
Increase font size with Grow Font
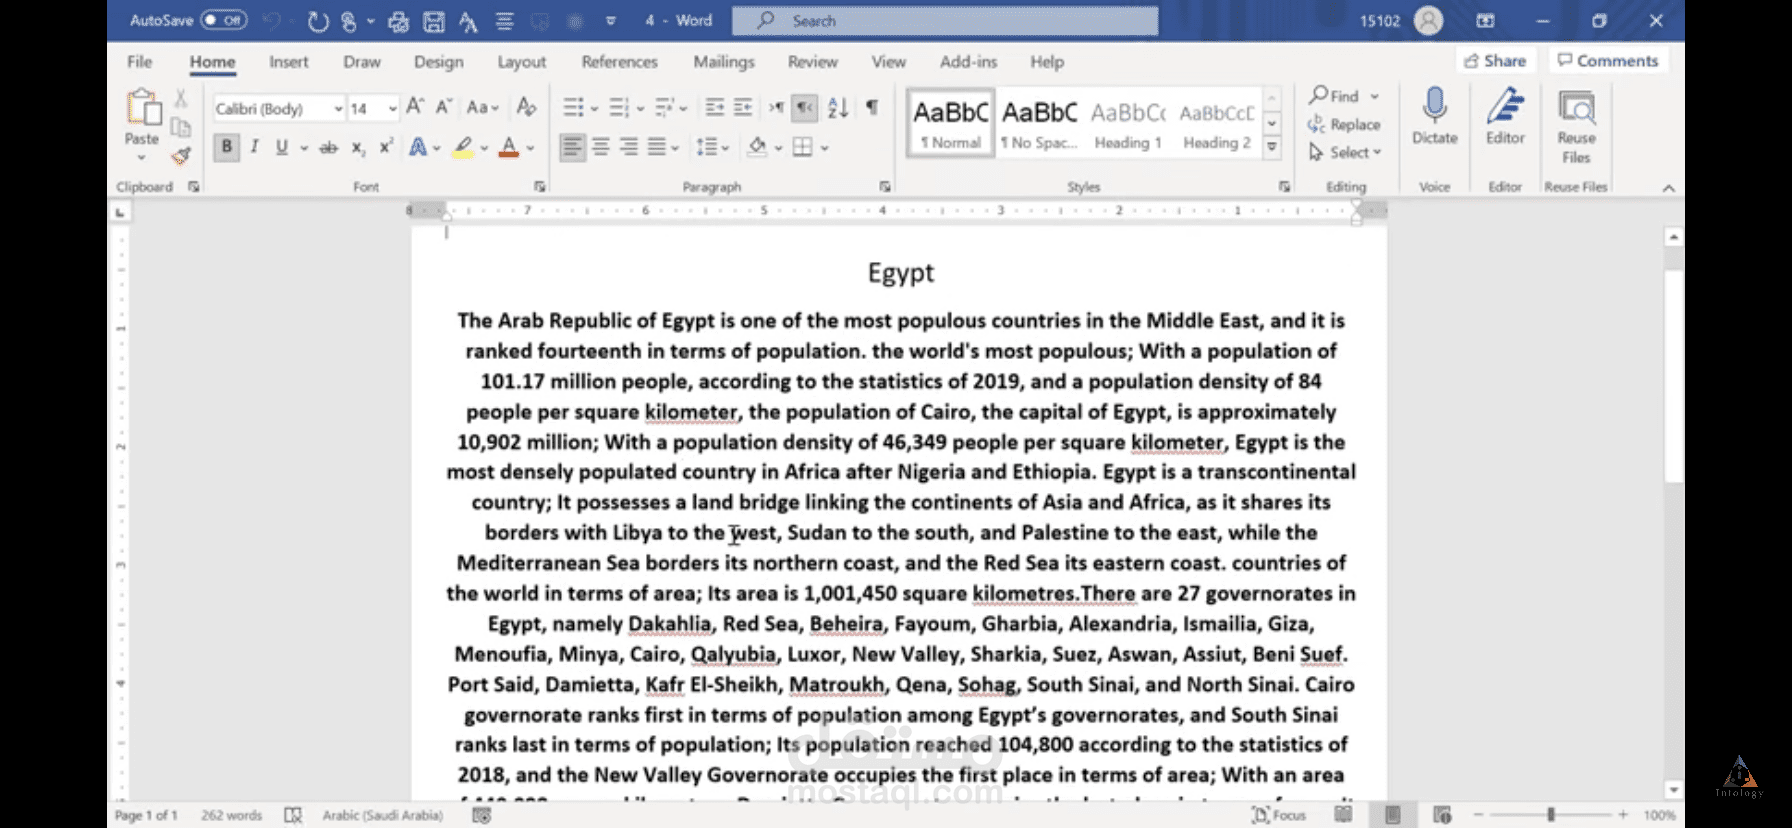[x=415, y=107]
